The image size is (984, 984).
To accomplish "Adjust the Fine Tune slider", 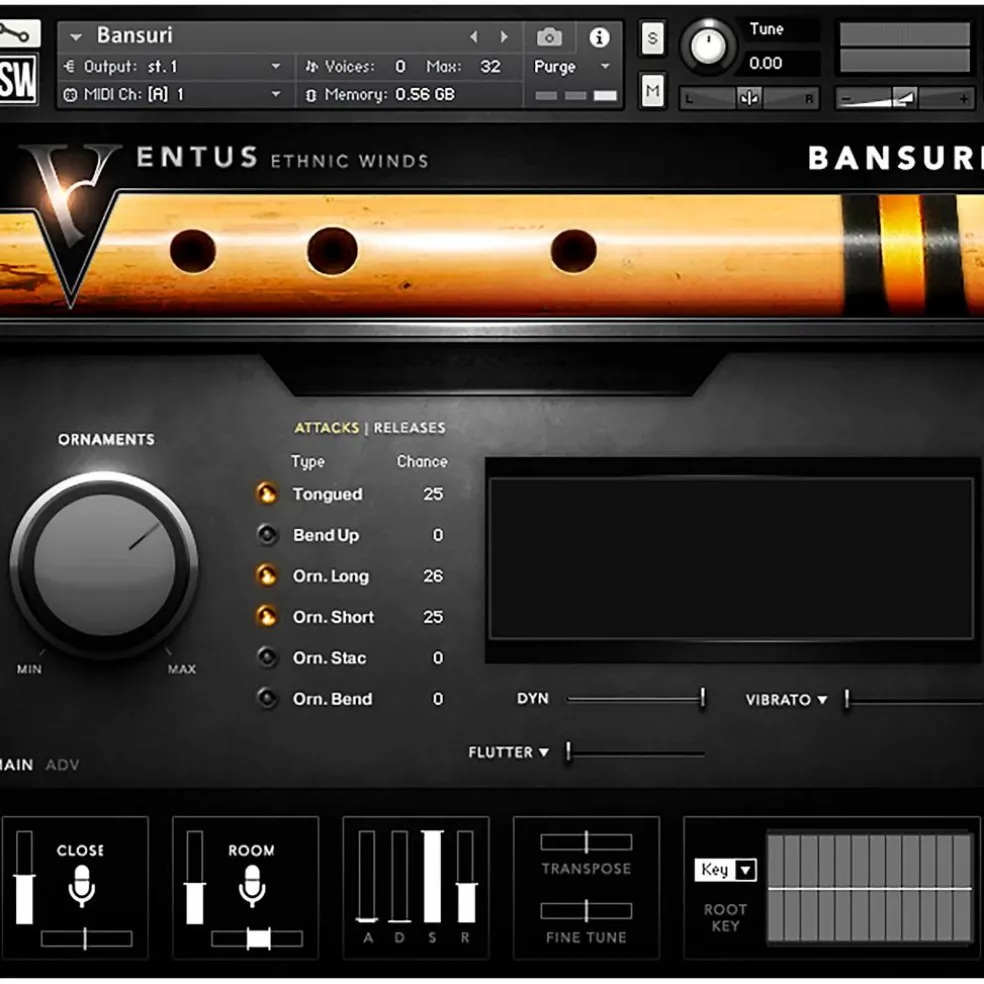I will (586, 911).
